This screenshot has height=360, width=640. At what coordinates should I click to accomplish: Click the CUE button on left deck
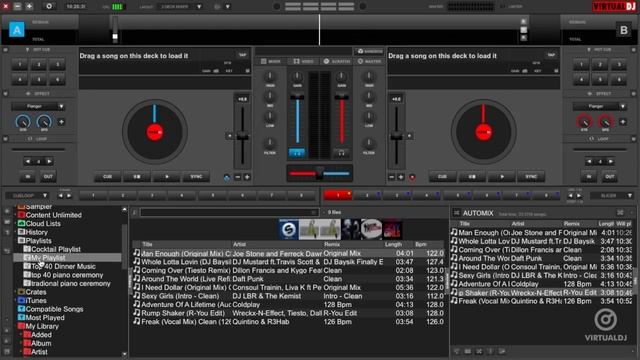click(107, 177)
